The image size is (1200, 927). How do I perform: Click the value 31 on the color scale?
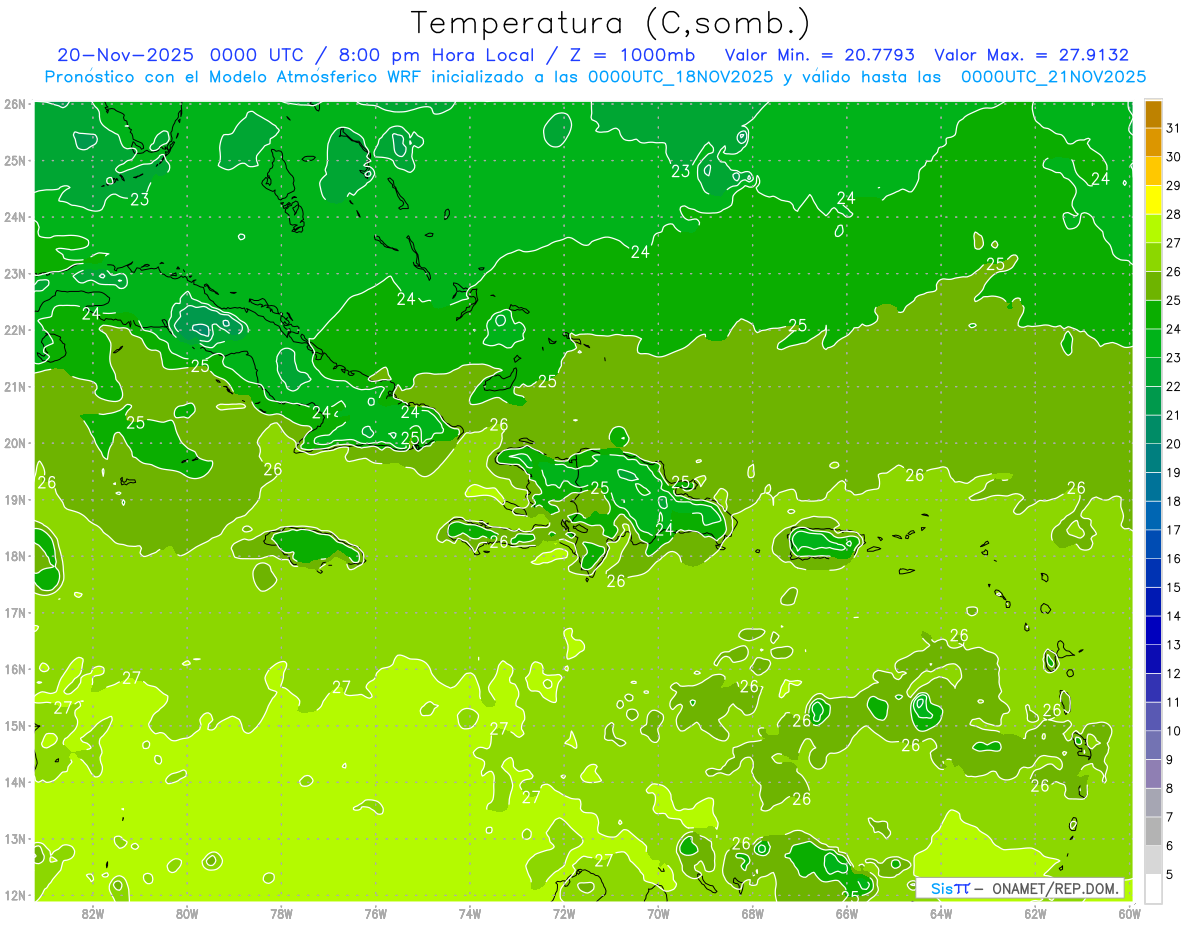coord(1173,128)
